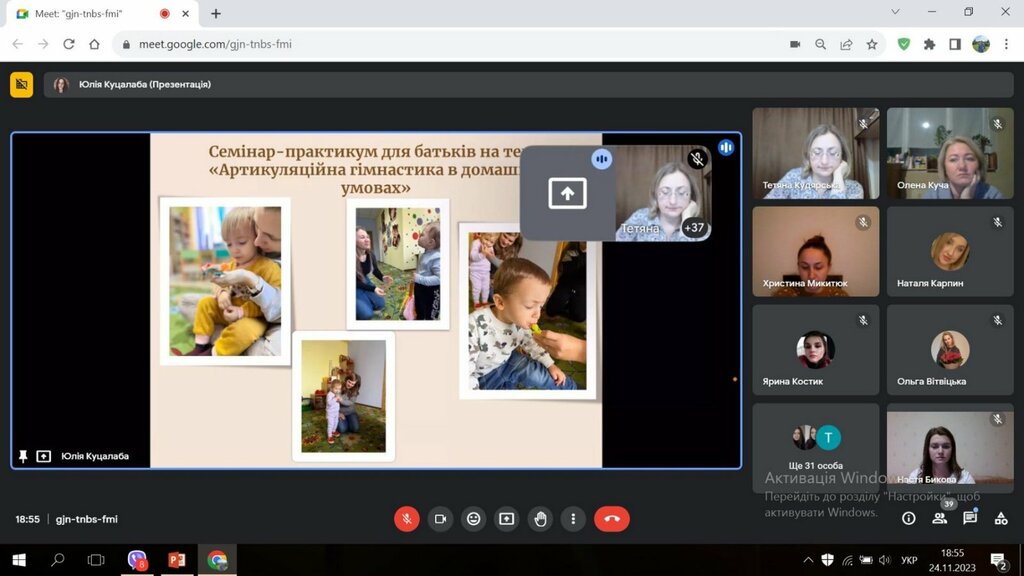This screenshot has height=576, width=1024.
Task: Show the participants list with 39 people
Action: (x=939, y=518)
